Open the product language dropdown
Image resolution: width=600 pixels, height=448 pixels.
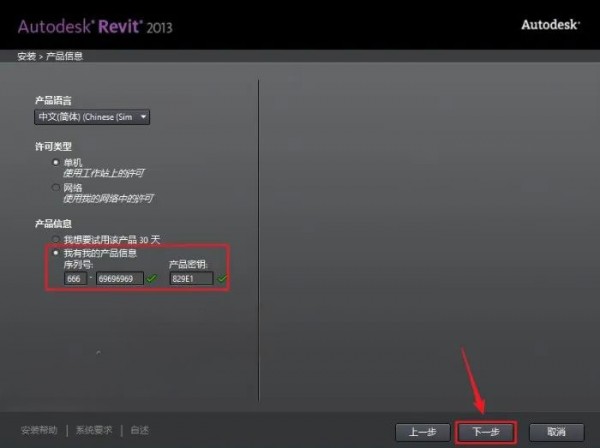click(92, 117)
